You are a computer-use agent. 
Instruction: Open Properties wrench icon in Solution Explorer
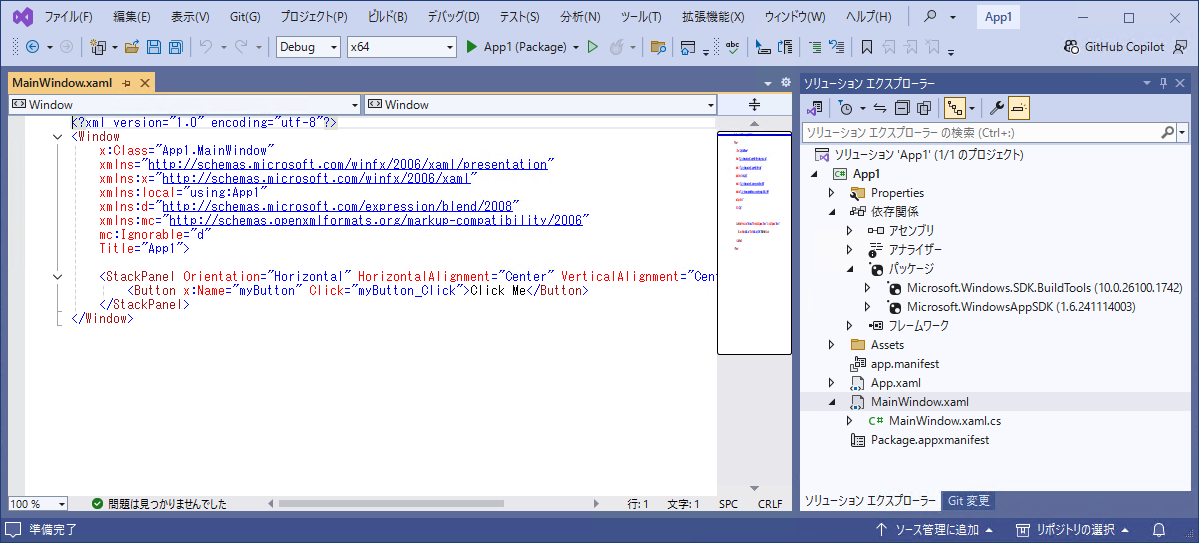pyautogui.click(x=996, y=109)
